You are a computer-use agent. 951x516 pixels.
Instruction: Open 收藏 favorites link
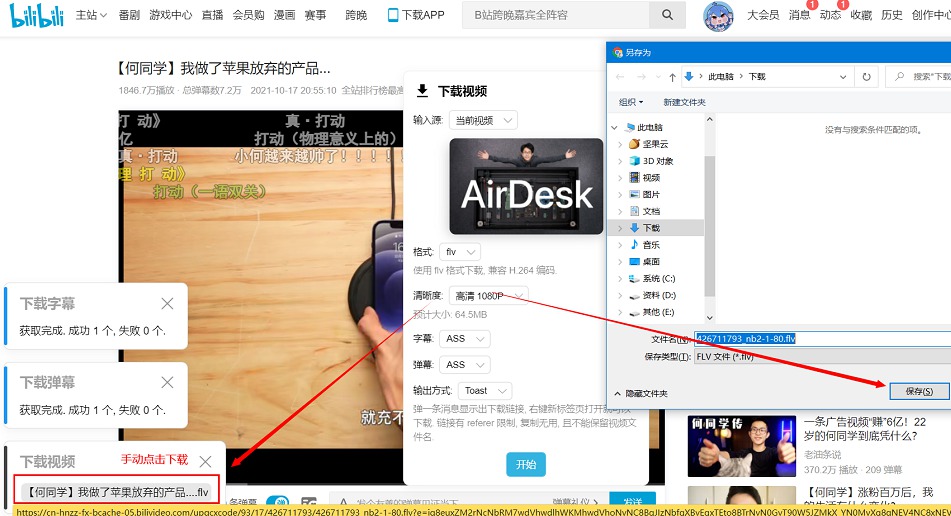(x=861, y=15)
